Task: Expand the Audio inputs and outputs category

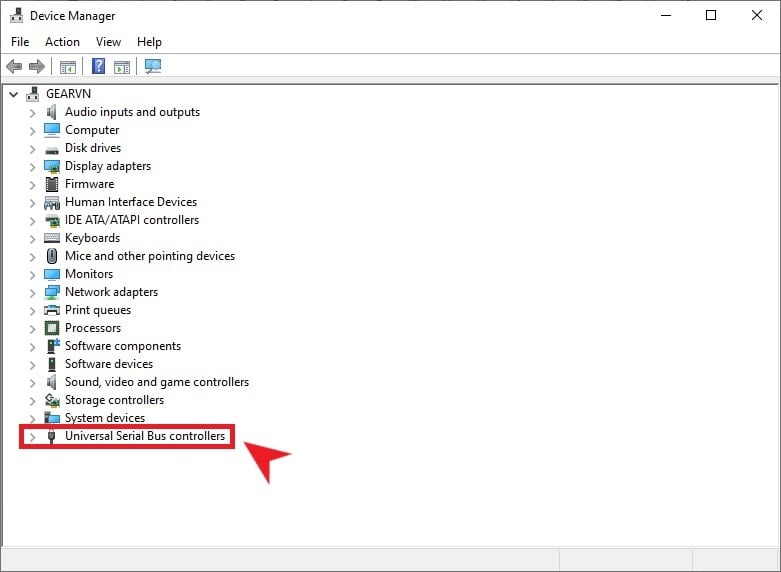Action: point(32,113)
